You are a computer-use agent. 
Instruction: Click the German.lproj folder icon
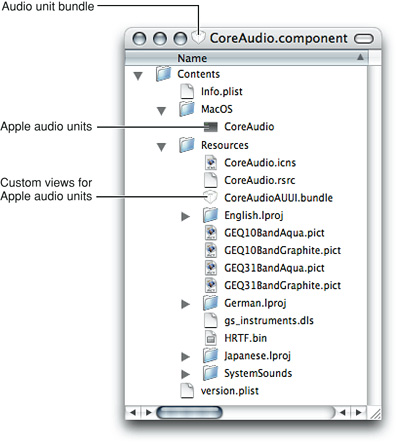210,303
